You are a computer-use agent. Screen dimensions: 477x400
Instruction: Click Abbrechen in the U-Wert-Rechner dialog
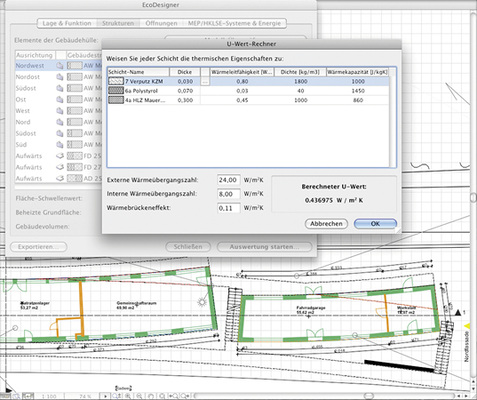click(326, 224)
